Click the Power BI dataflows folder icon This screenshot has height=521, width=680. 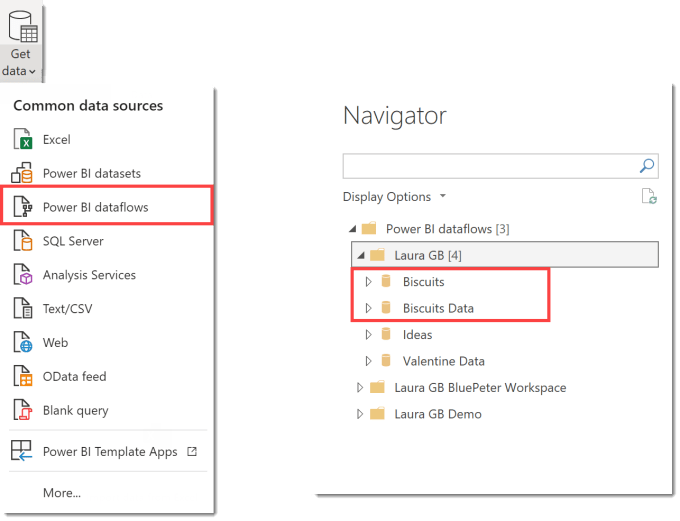pos(369,228)
